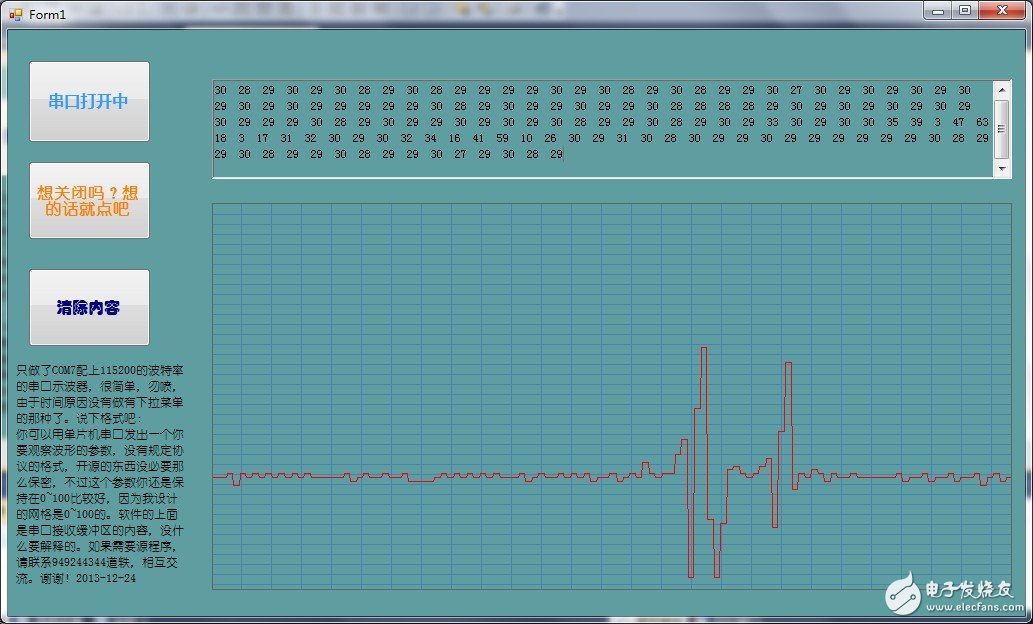Click the Form1 title bar text
This screenshot has width=1033, height=624.
(x=47, y=14)
